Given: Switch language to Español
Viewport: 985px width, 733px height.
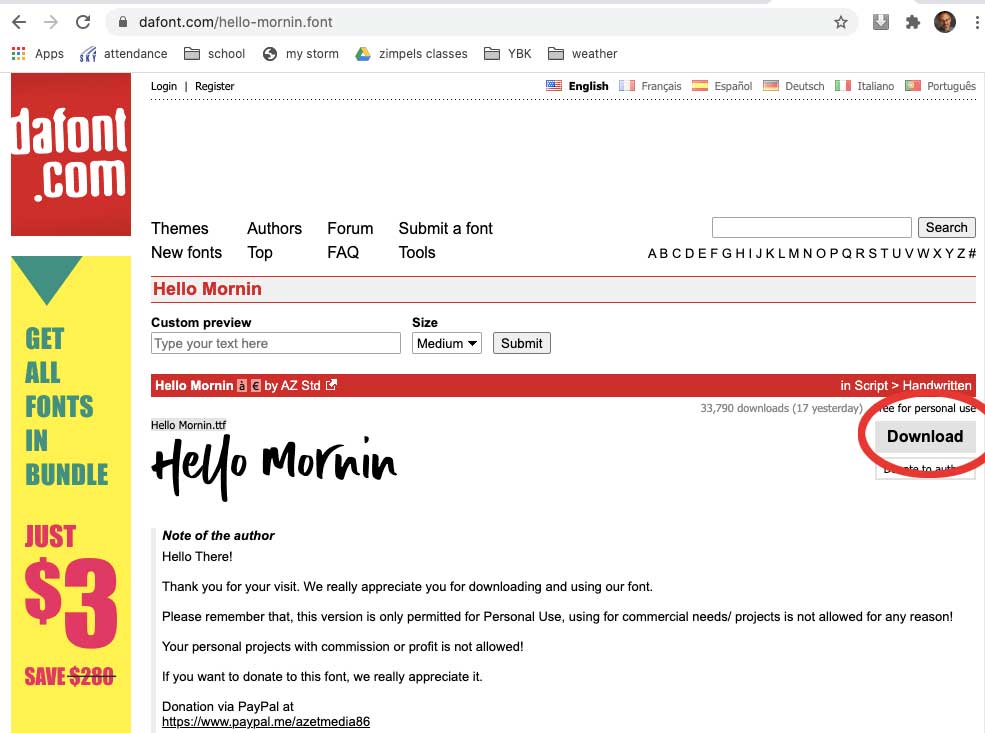Looking at the screenshot, I should click(x=722, y=86).
